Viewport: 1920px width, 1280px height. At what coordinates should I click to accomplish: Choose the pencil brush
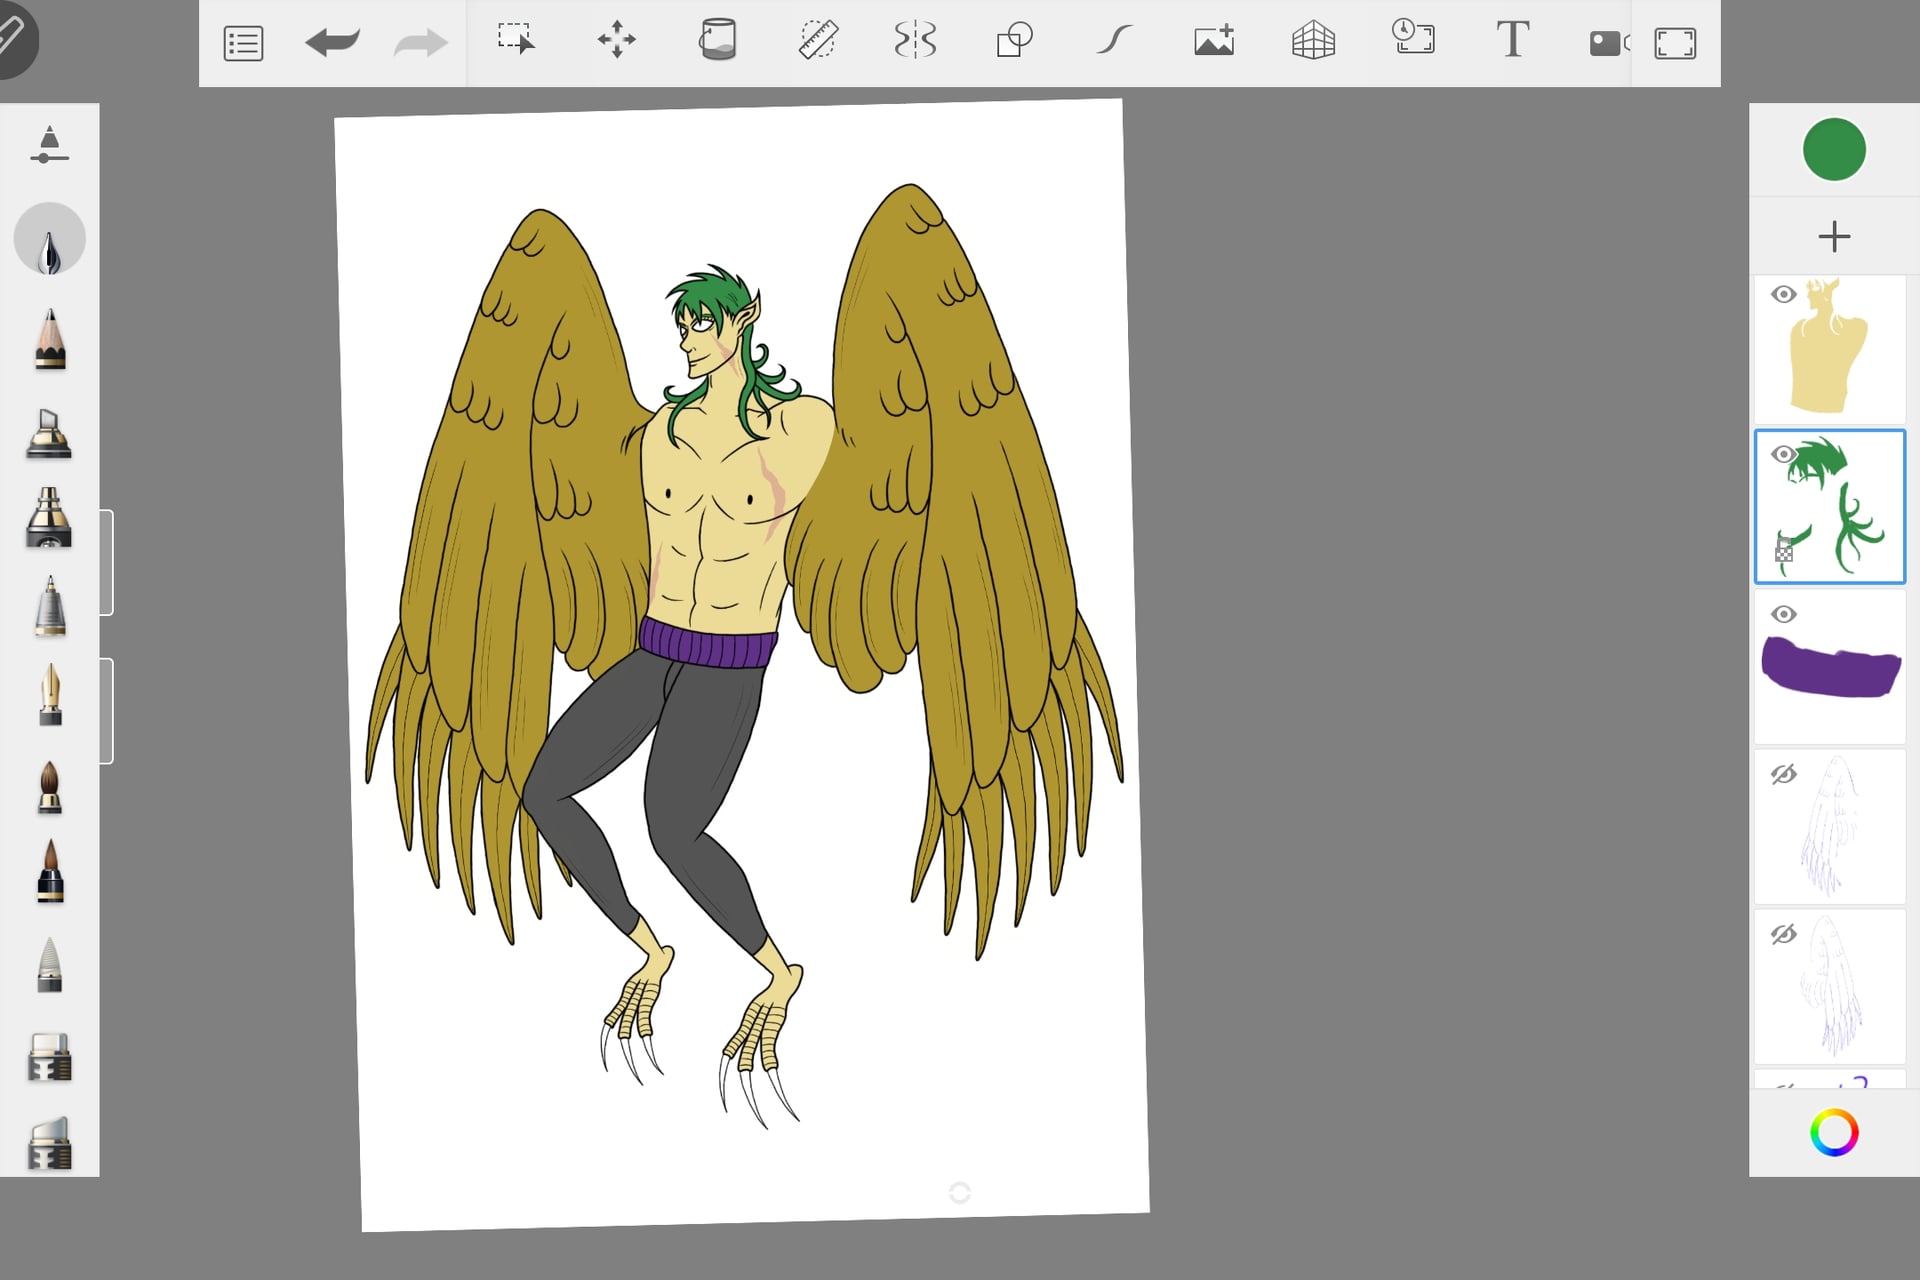click(x=49, y=340)
